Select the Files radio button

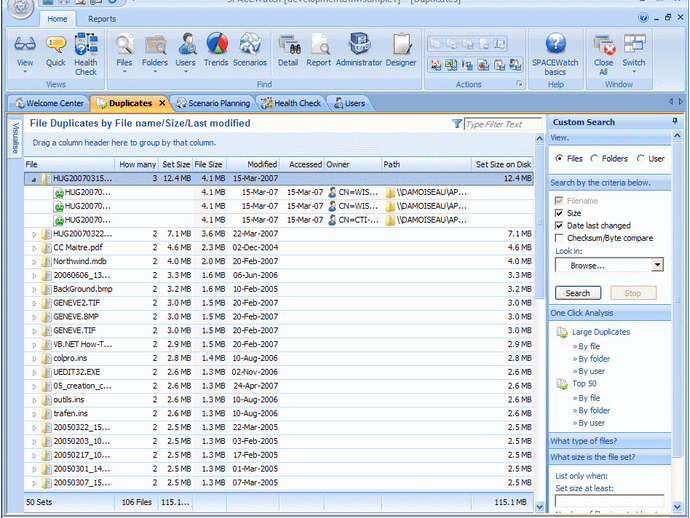[559, 158]
